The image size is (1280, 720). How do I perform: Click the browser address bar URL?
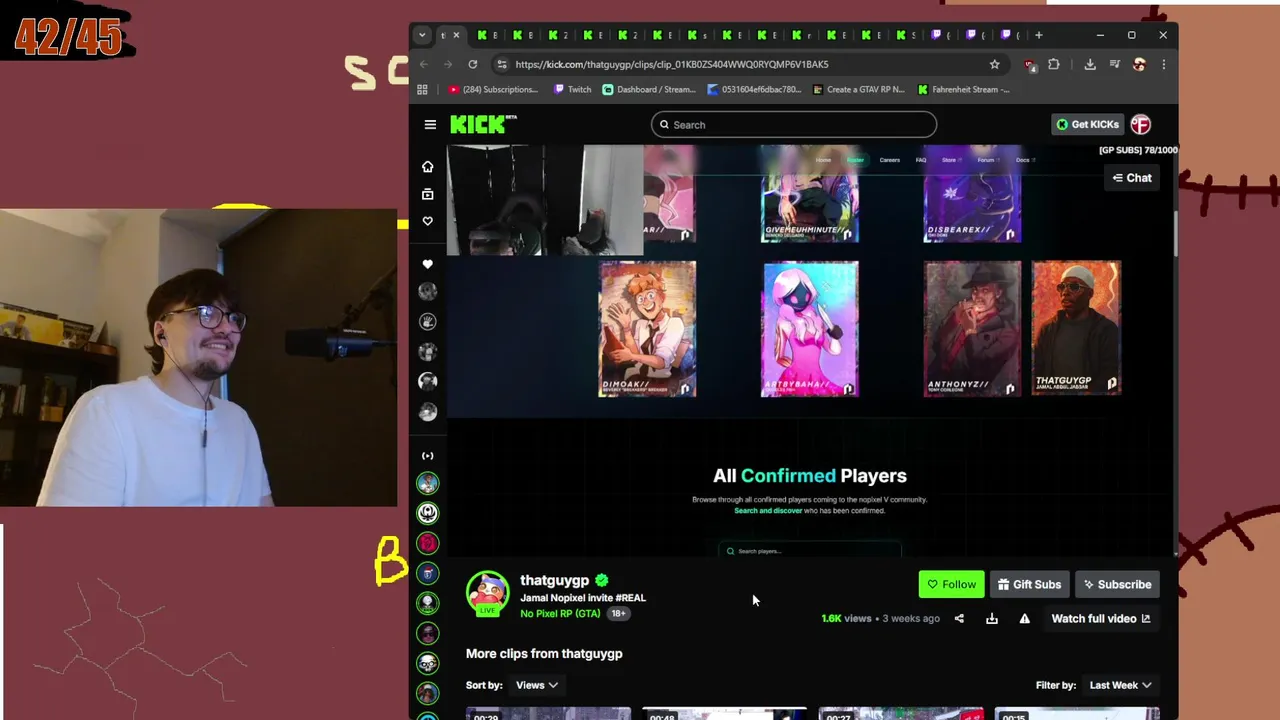click(x=672, y=64)
